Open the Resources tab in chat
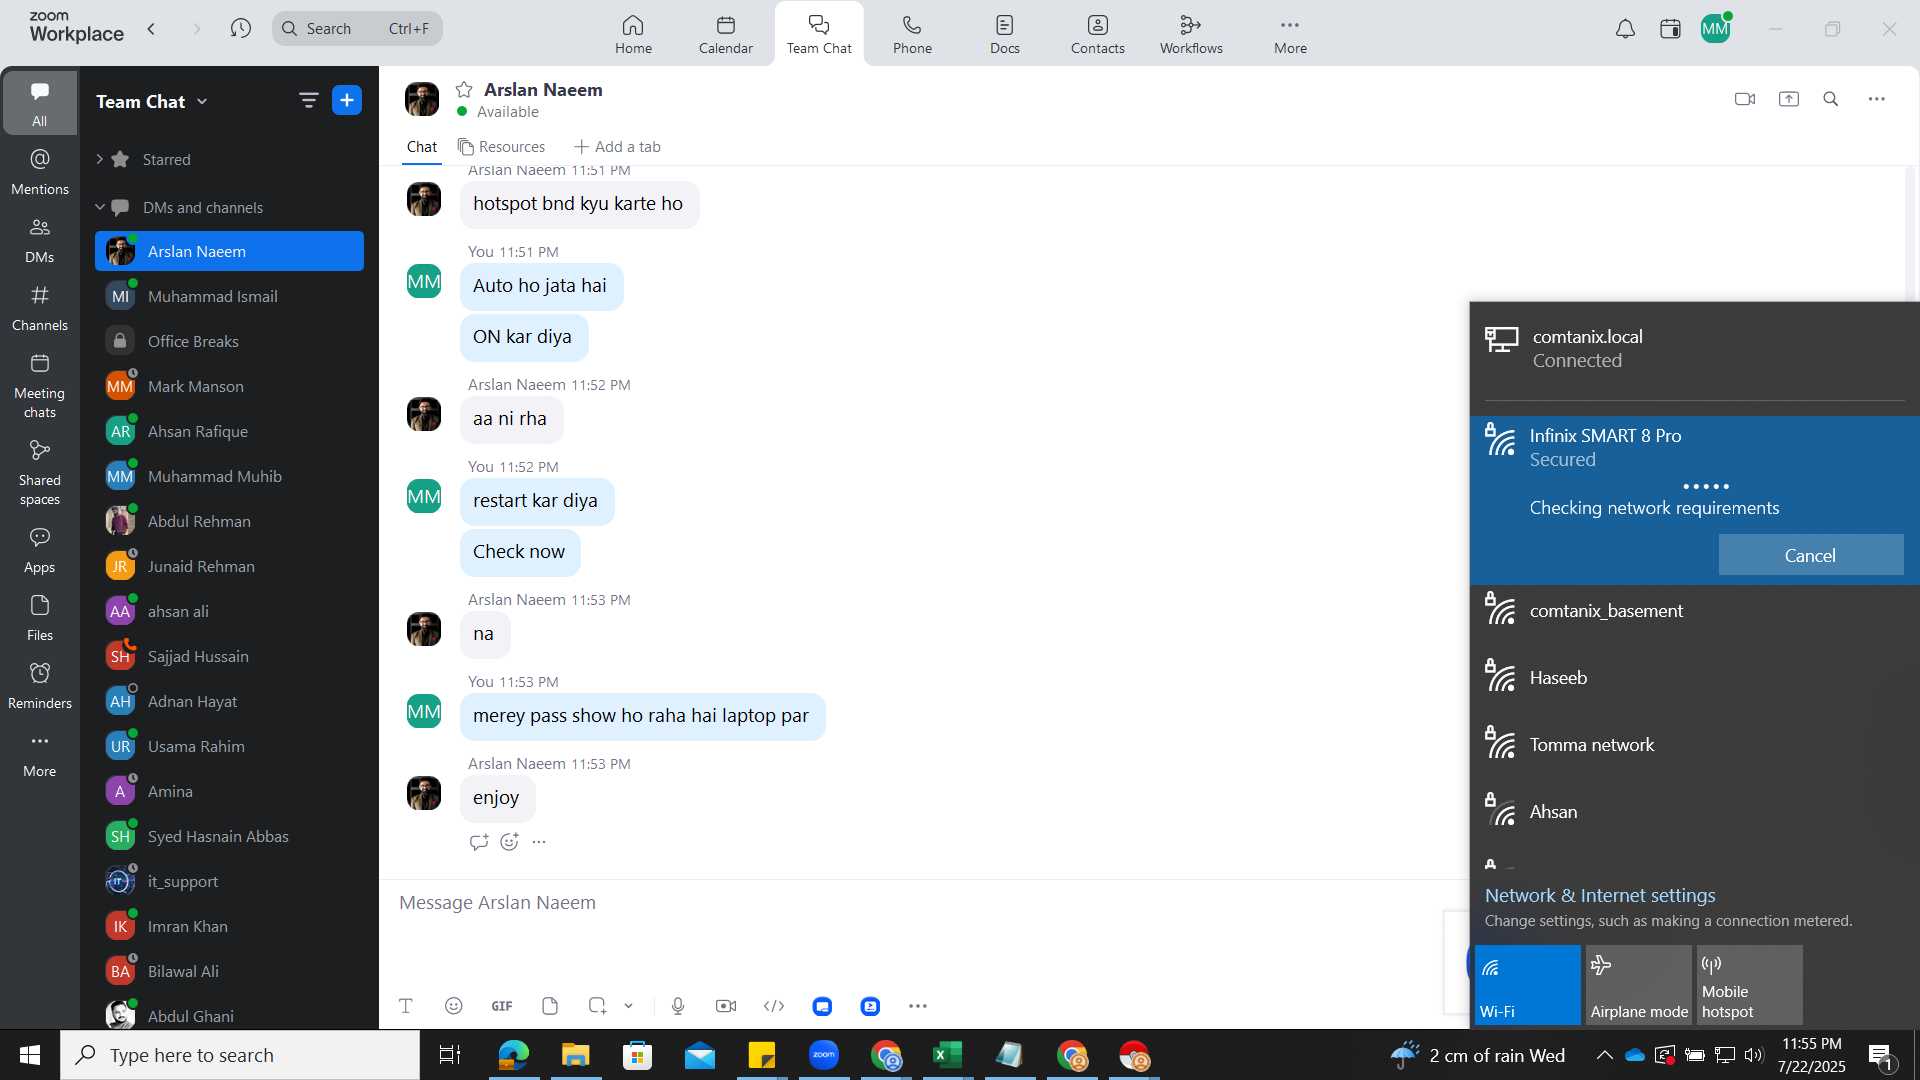Viewport: 1920px width, 1080px height. pos(502,147)
